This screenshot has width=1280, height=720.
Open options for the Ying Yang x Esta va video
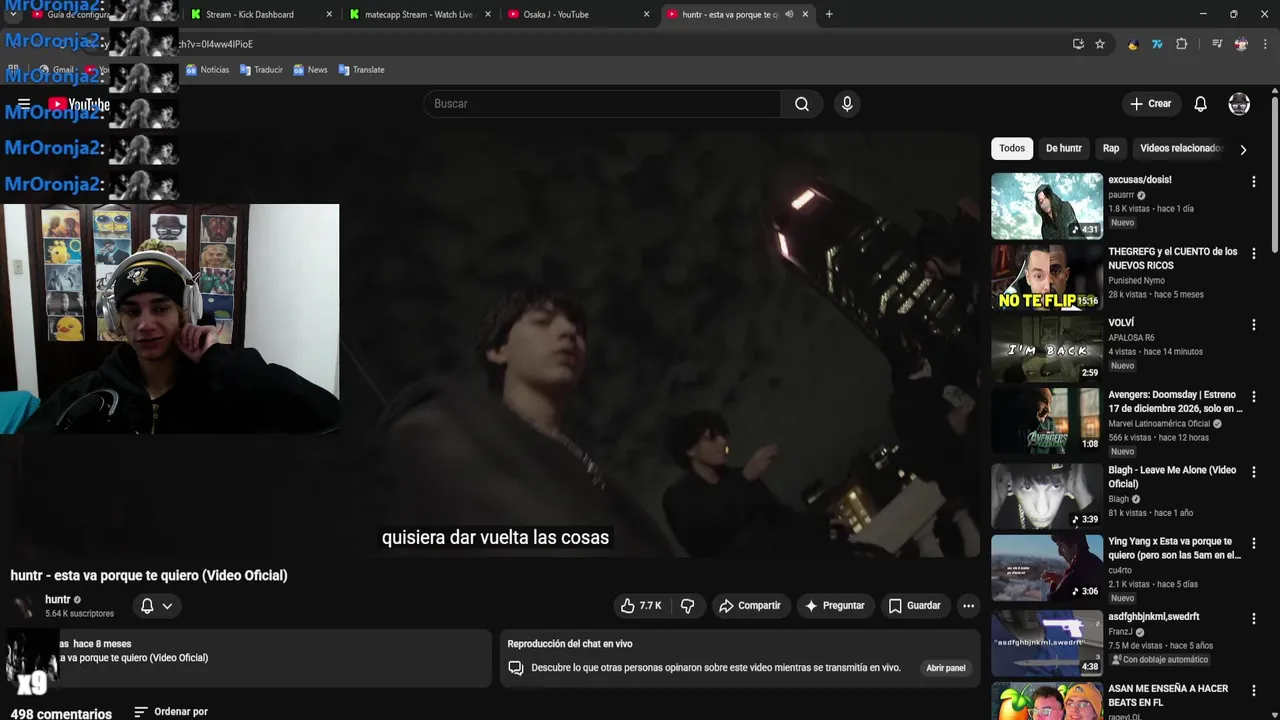(x=1253, y=544)
